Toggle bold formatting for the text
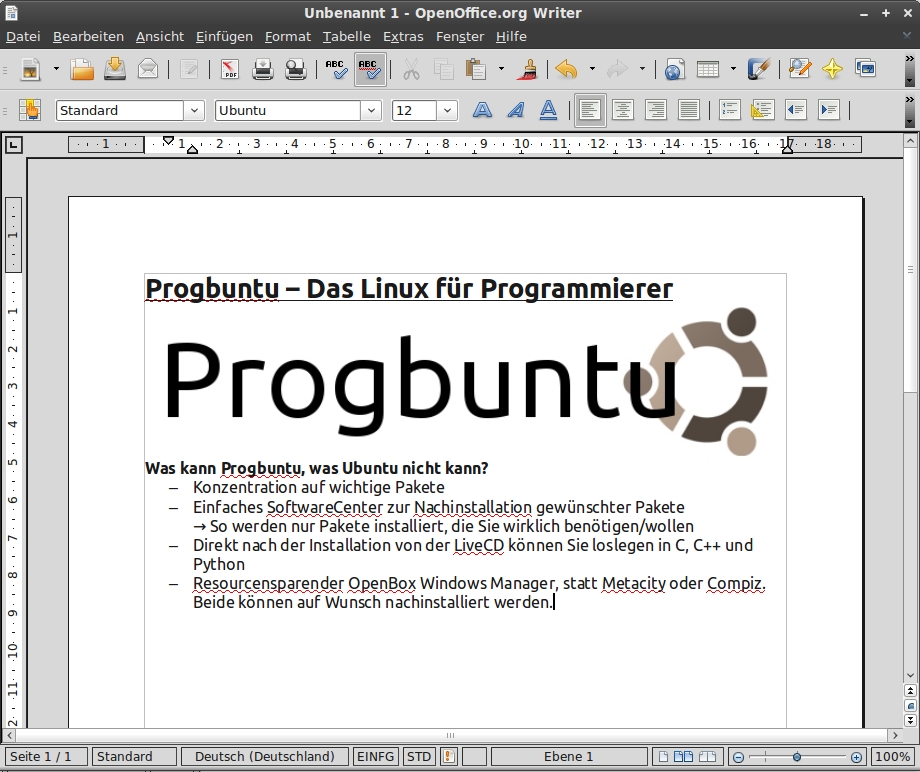Image resolution: width=920 pixels, height=772 pixels. 482,110
